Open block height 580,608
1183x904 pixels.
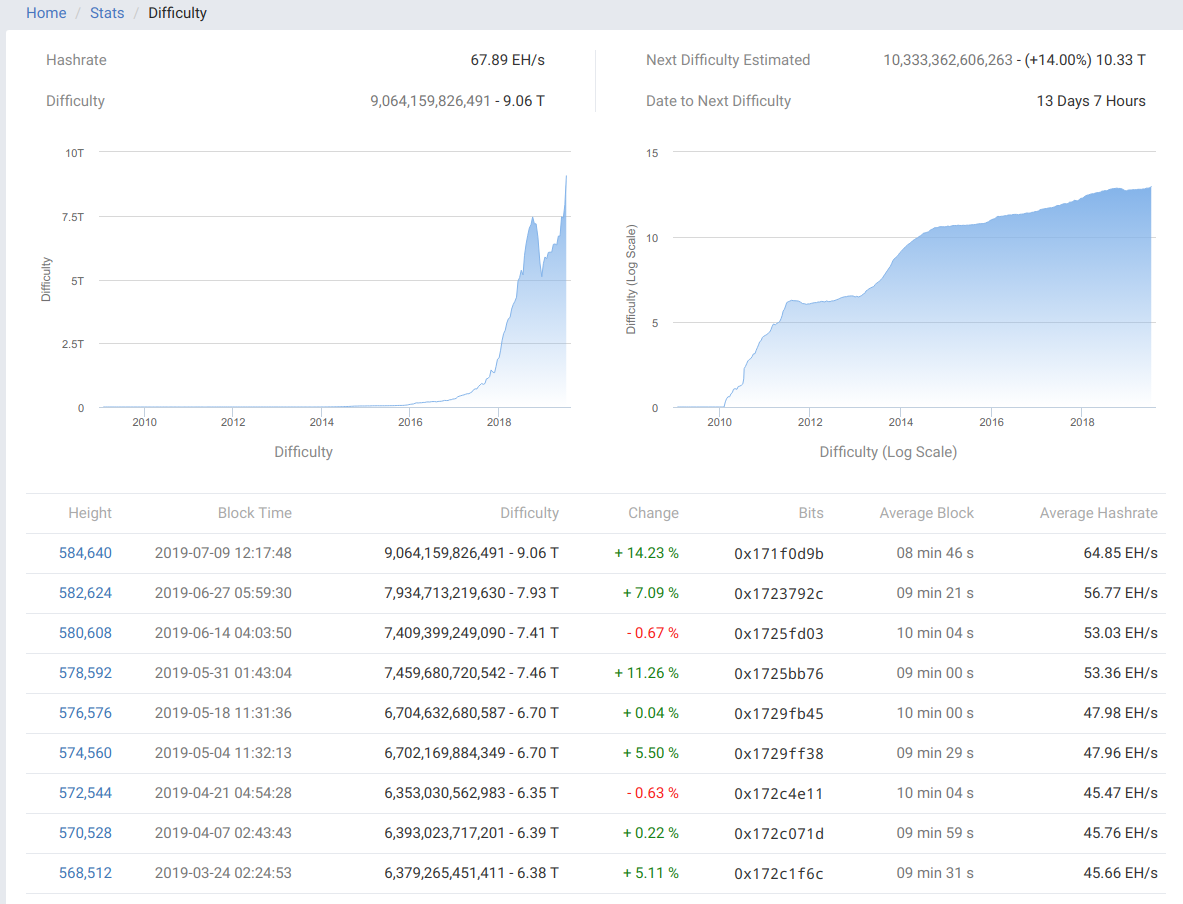[x=85, y=633]
